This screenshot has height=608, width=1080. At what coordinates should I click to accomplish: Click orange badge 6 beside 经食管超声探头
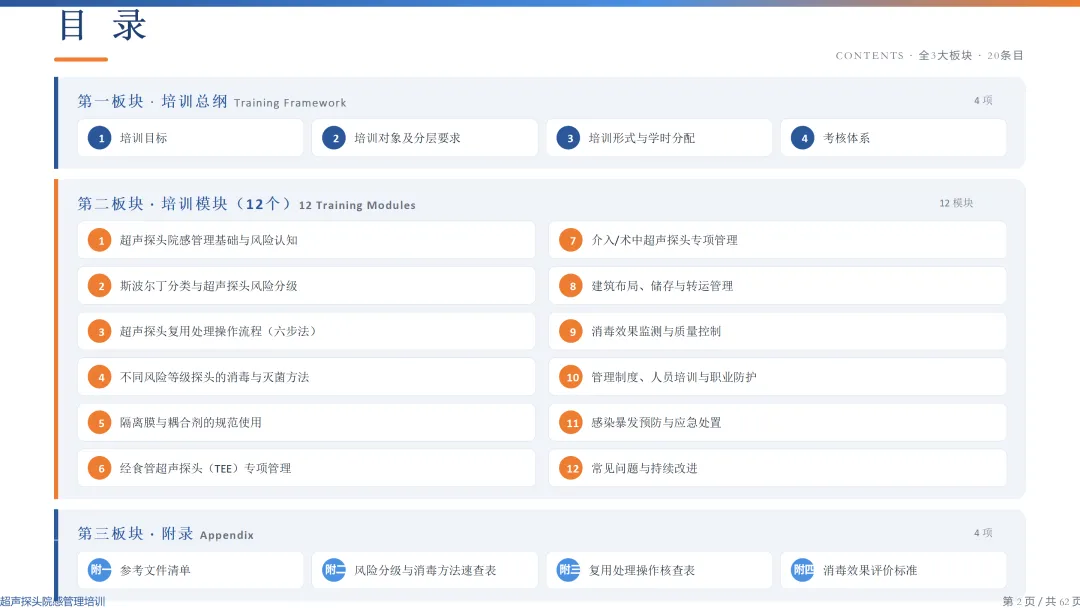100,468
